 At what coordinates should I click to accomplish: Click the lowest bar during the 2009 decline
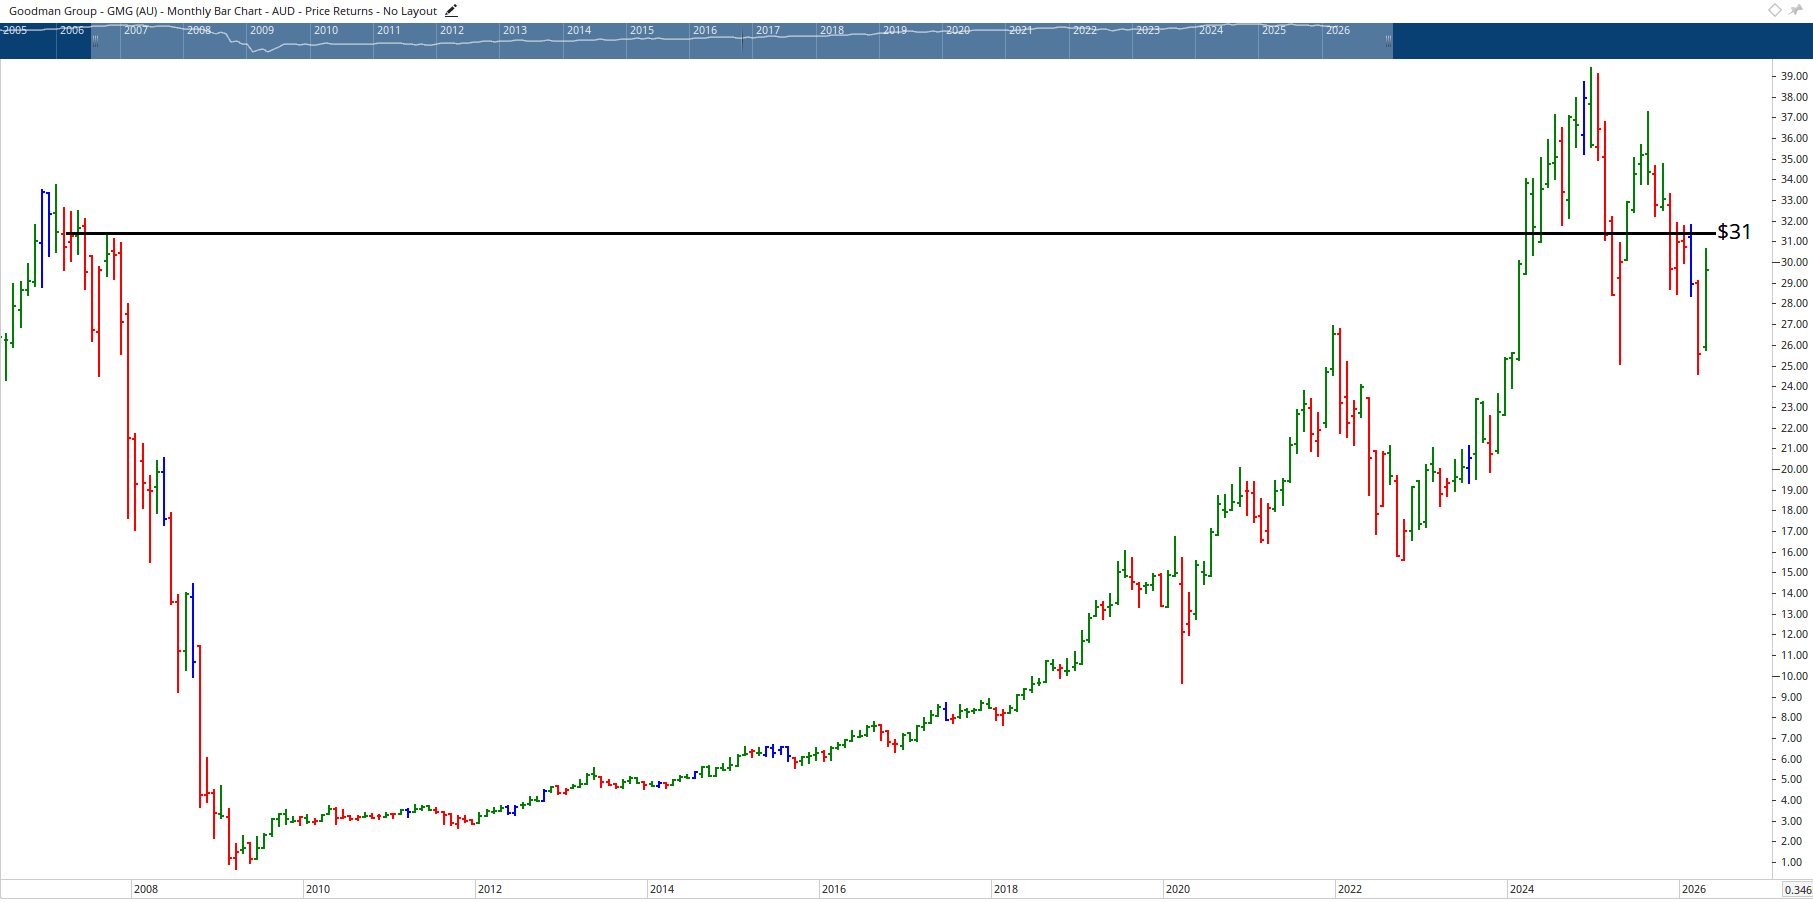point(235,855)
